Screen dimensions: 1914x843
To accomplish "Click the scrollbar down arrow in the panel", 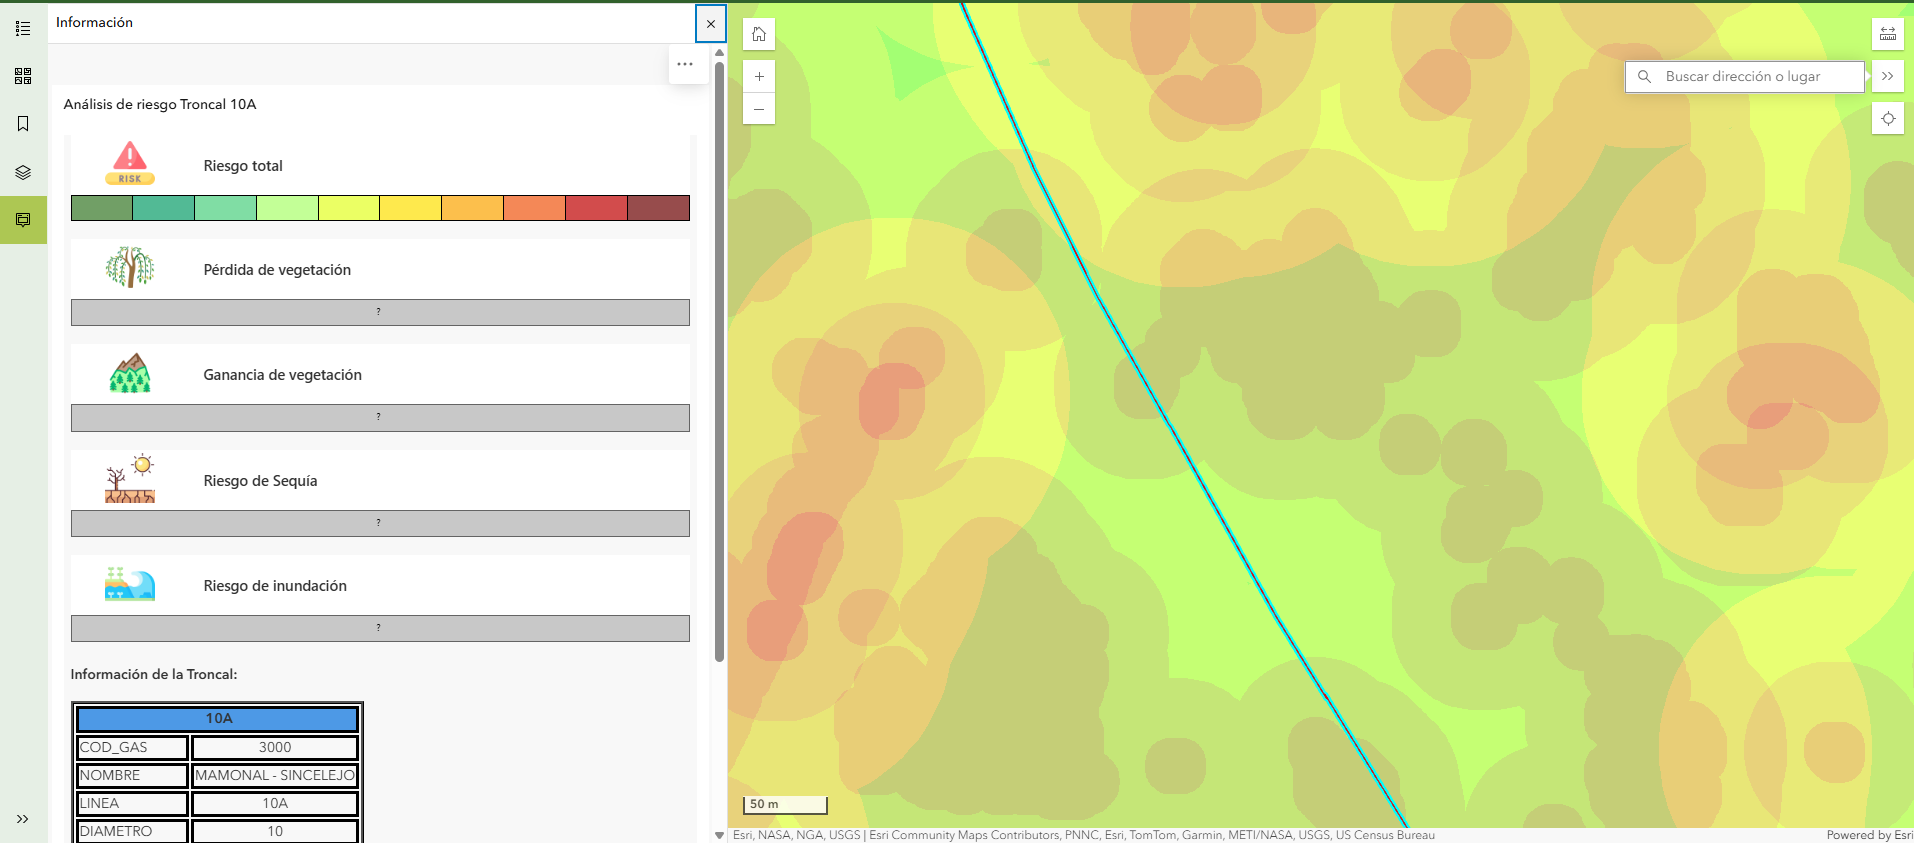I will pyautogui.click(x=719, y=835).
